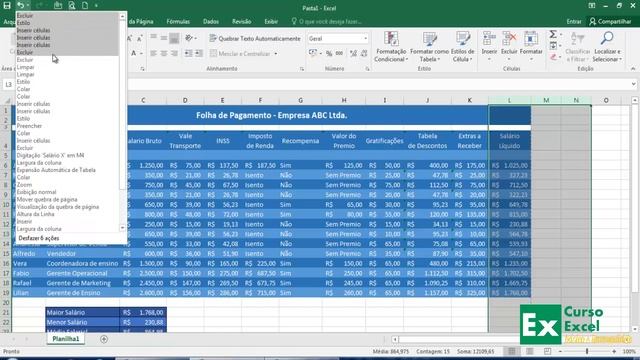
Task: Select 'Preencher' in the undo list
Action: (x=29, y=126)
